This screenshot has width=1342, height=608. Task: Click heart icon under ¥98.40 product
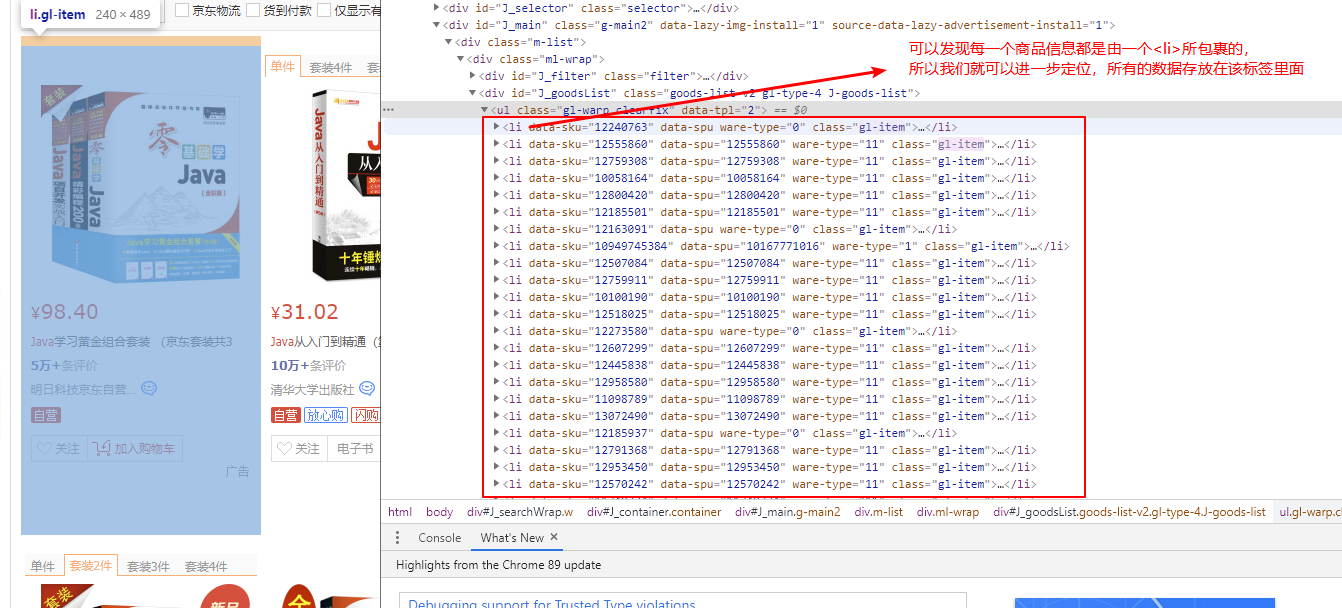pos(44,449)
